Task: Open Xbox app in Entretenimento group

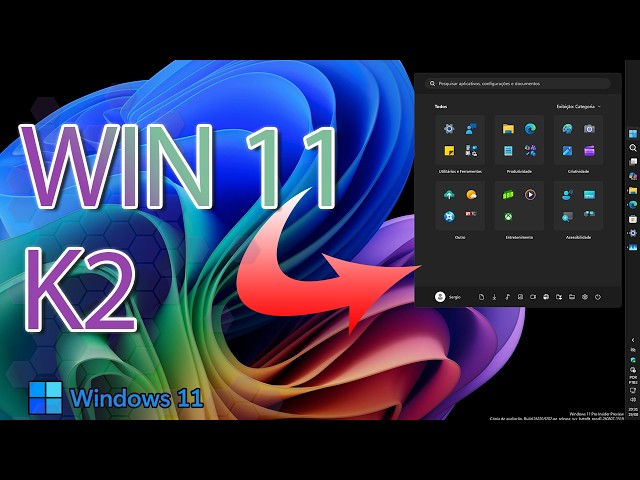Action: 508,216
